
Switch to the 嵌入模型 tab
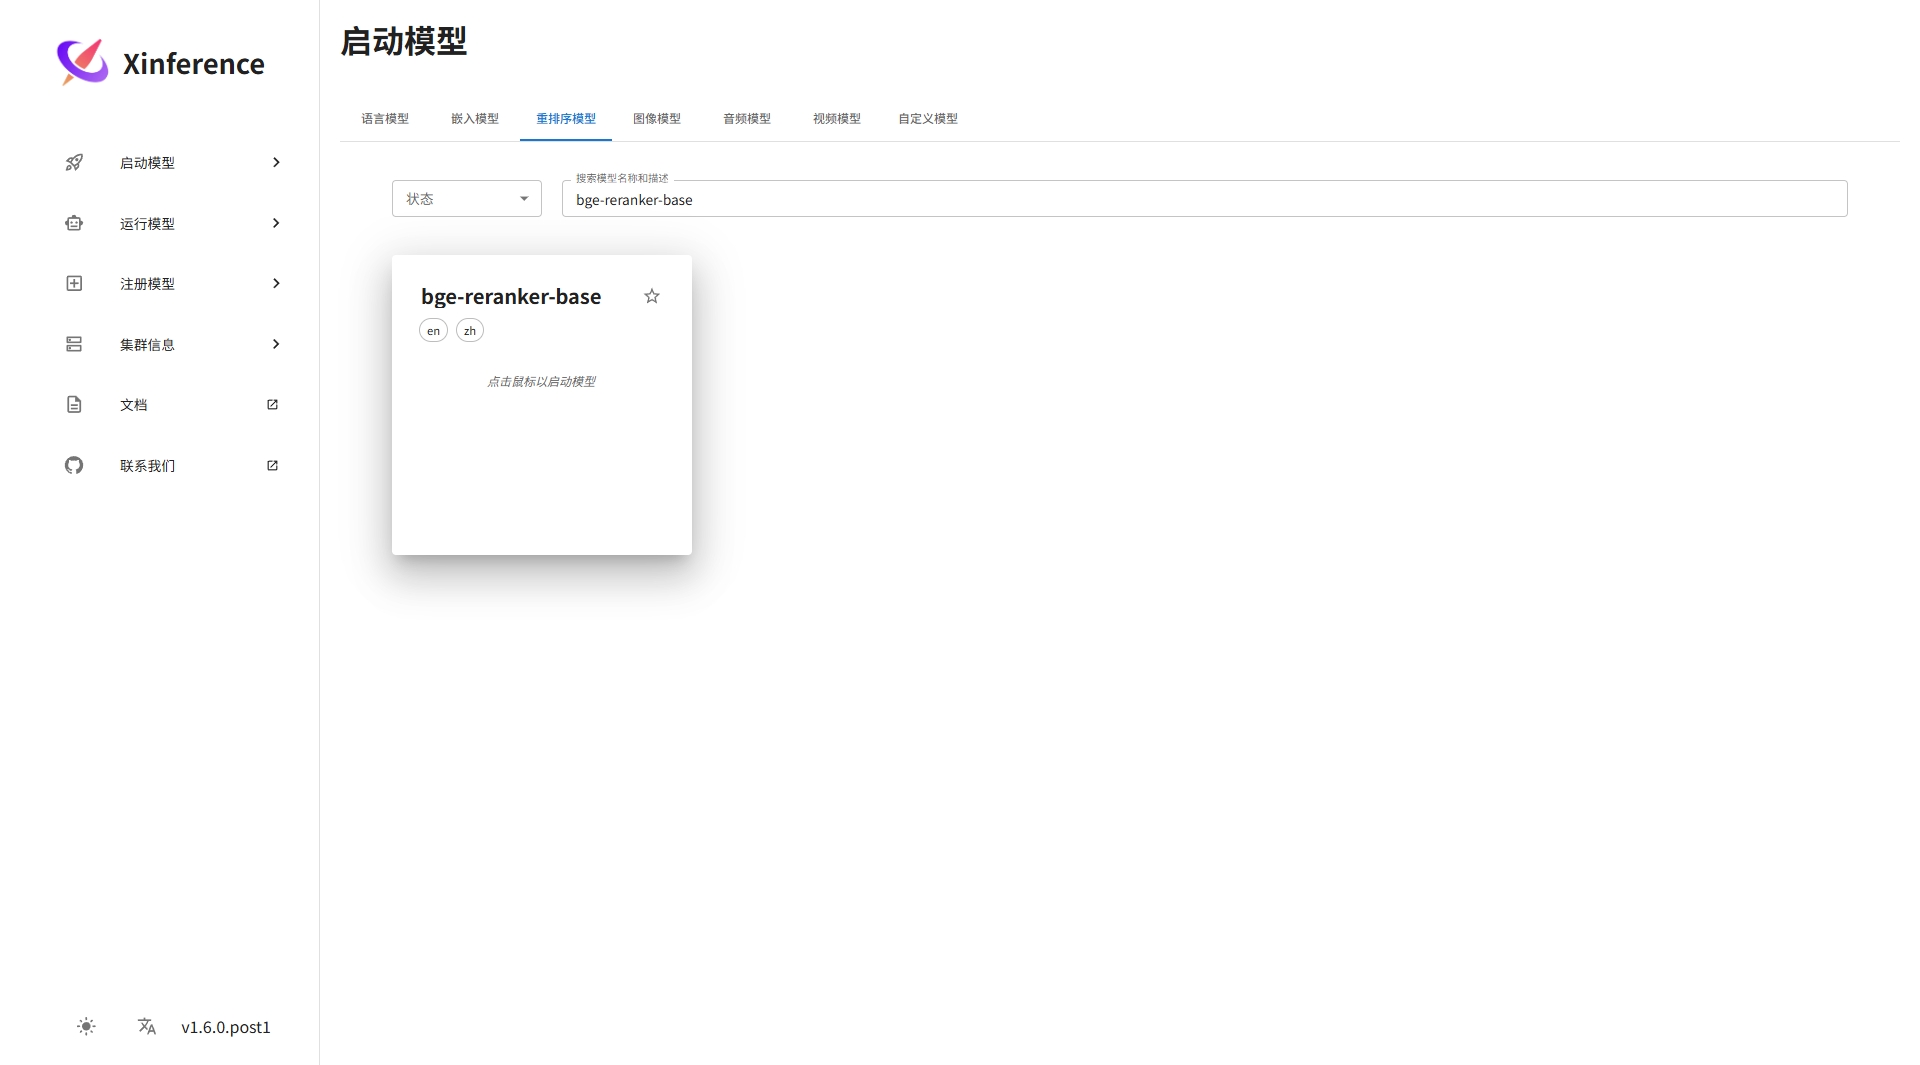click(x=475, y=118)
